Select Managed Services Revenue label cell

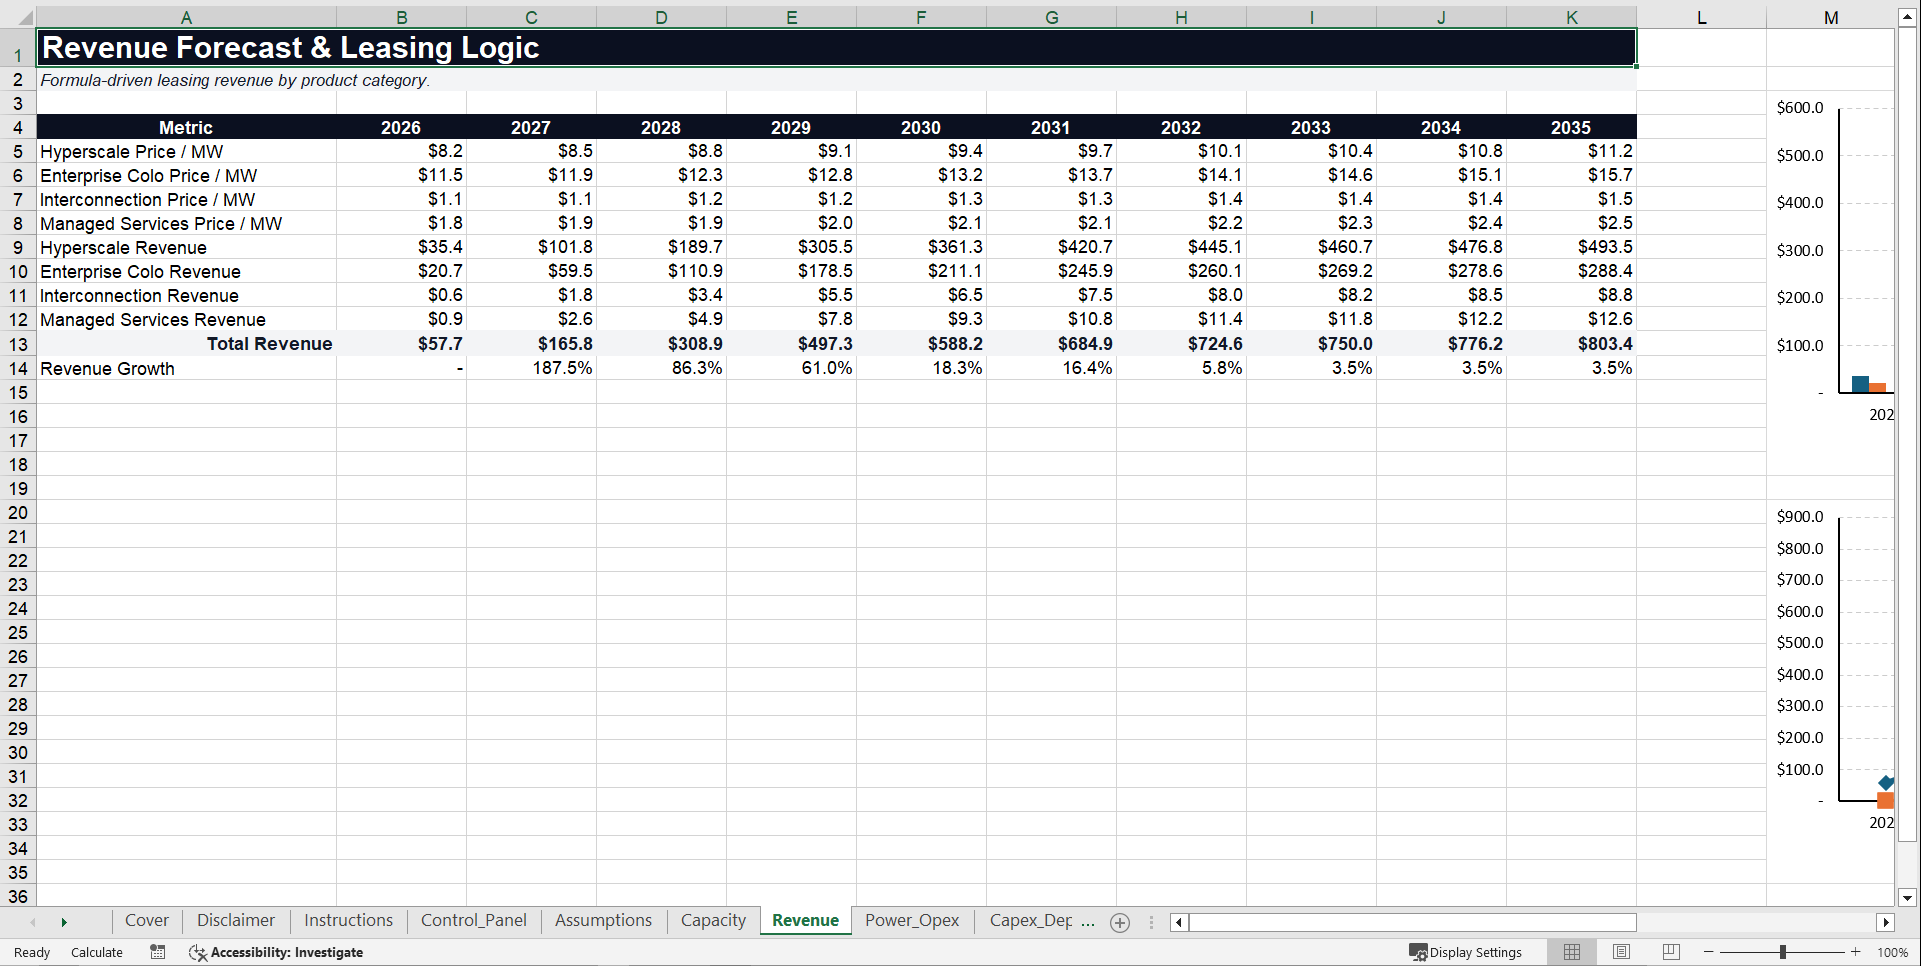pos(186,319)
